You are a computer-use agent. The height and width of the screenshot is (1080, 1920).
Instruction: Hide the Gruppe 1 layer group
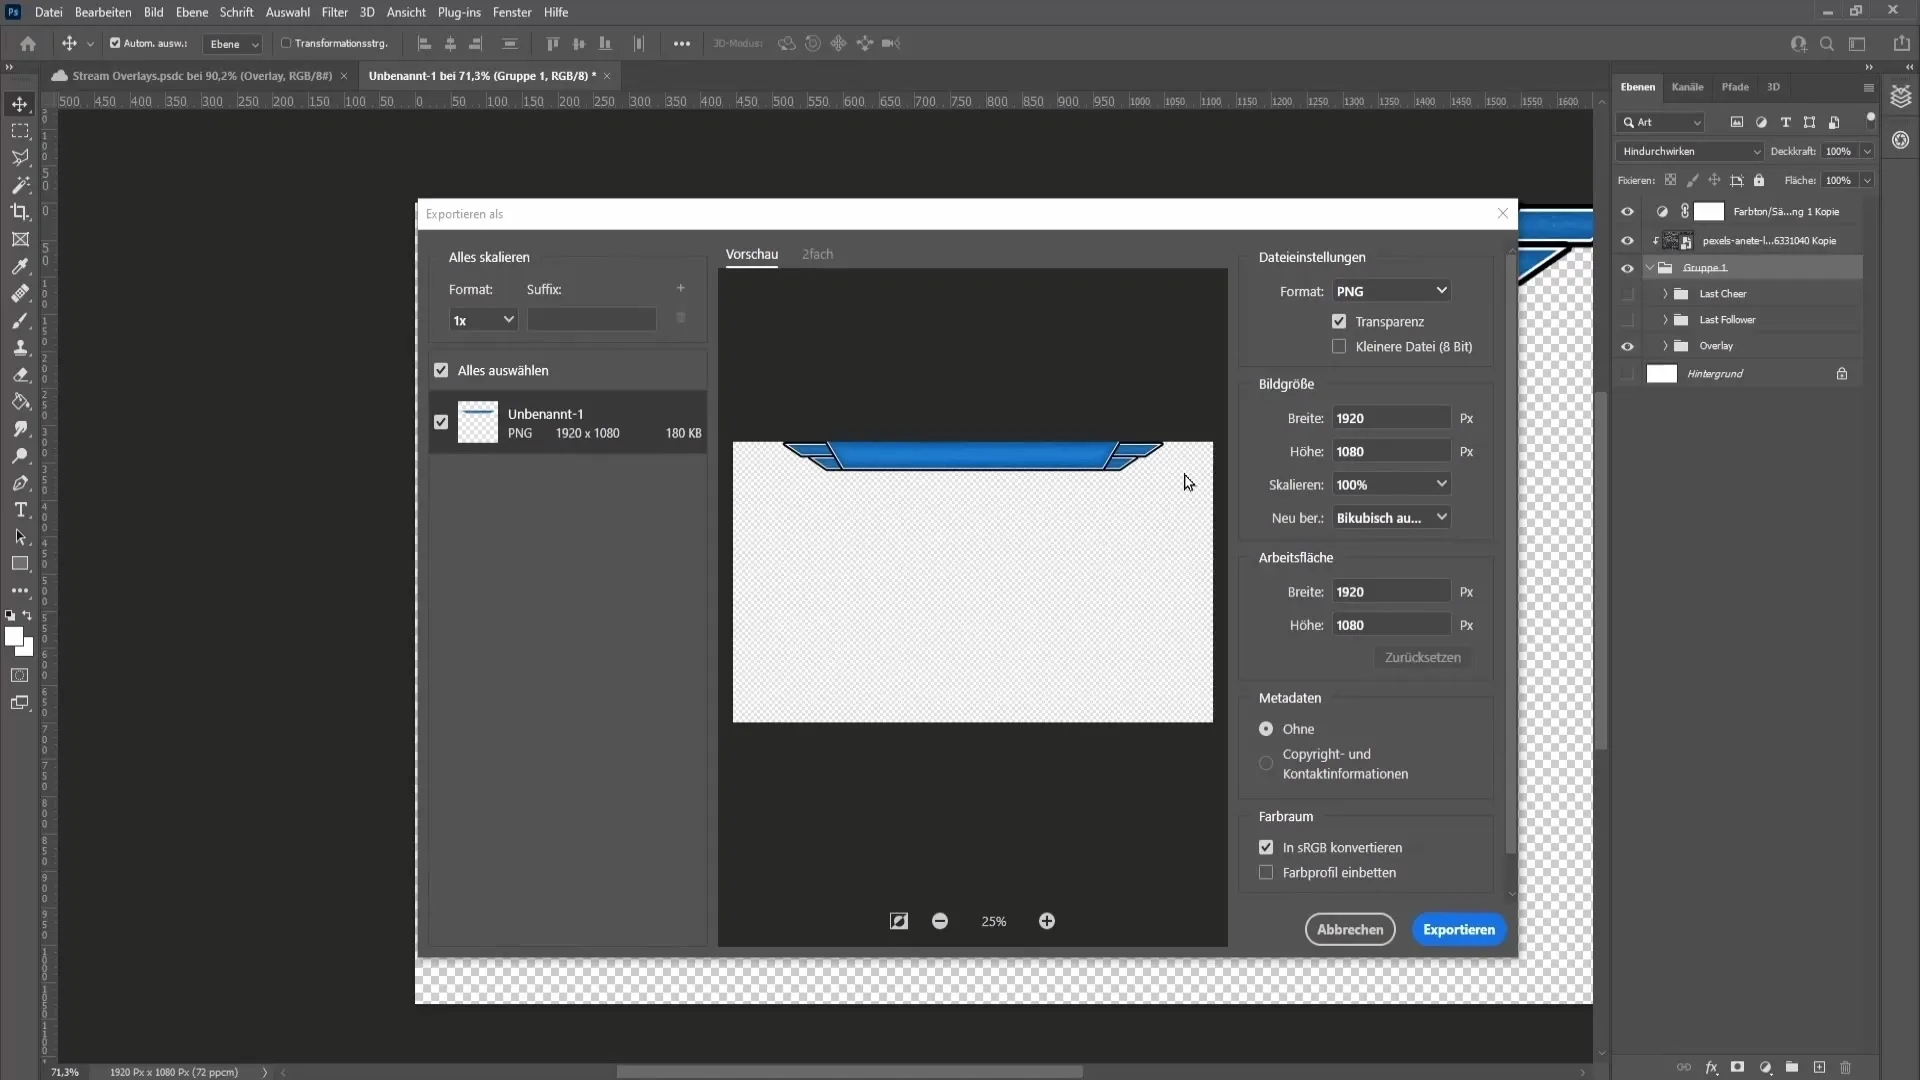pyautogui.click(x=1627, y=268)
